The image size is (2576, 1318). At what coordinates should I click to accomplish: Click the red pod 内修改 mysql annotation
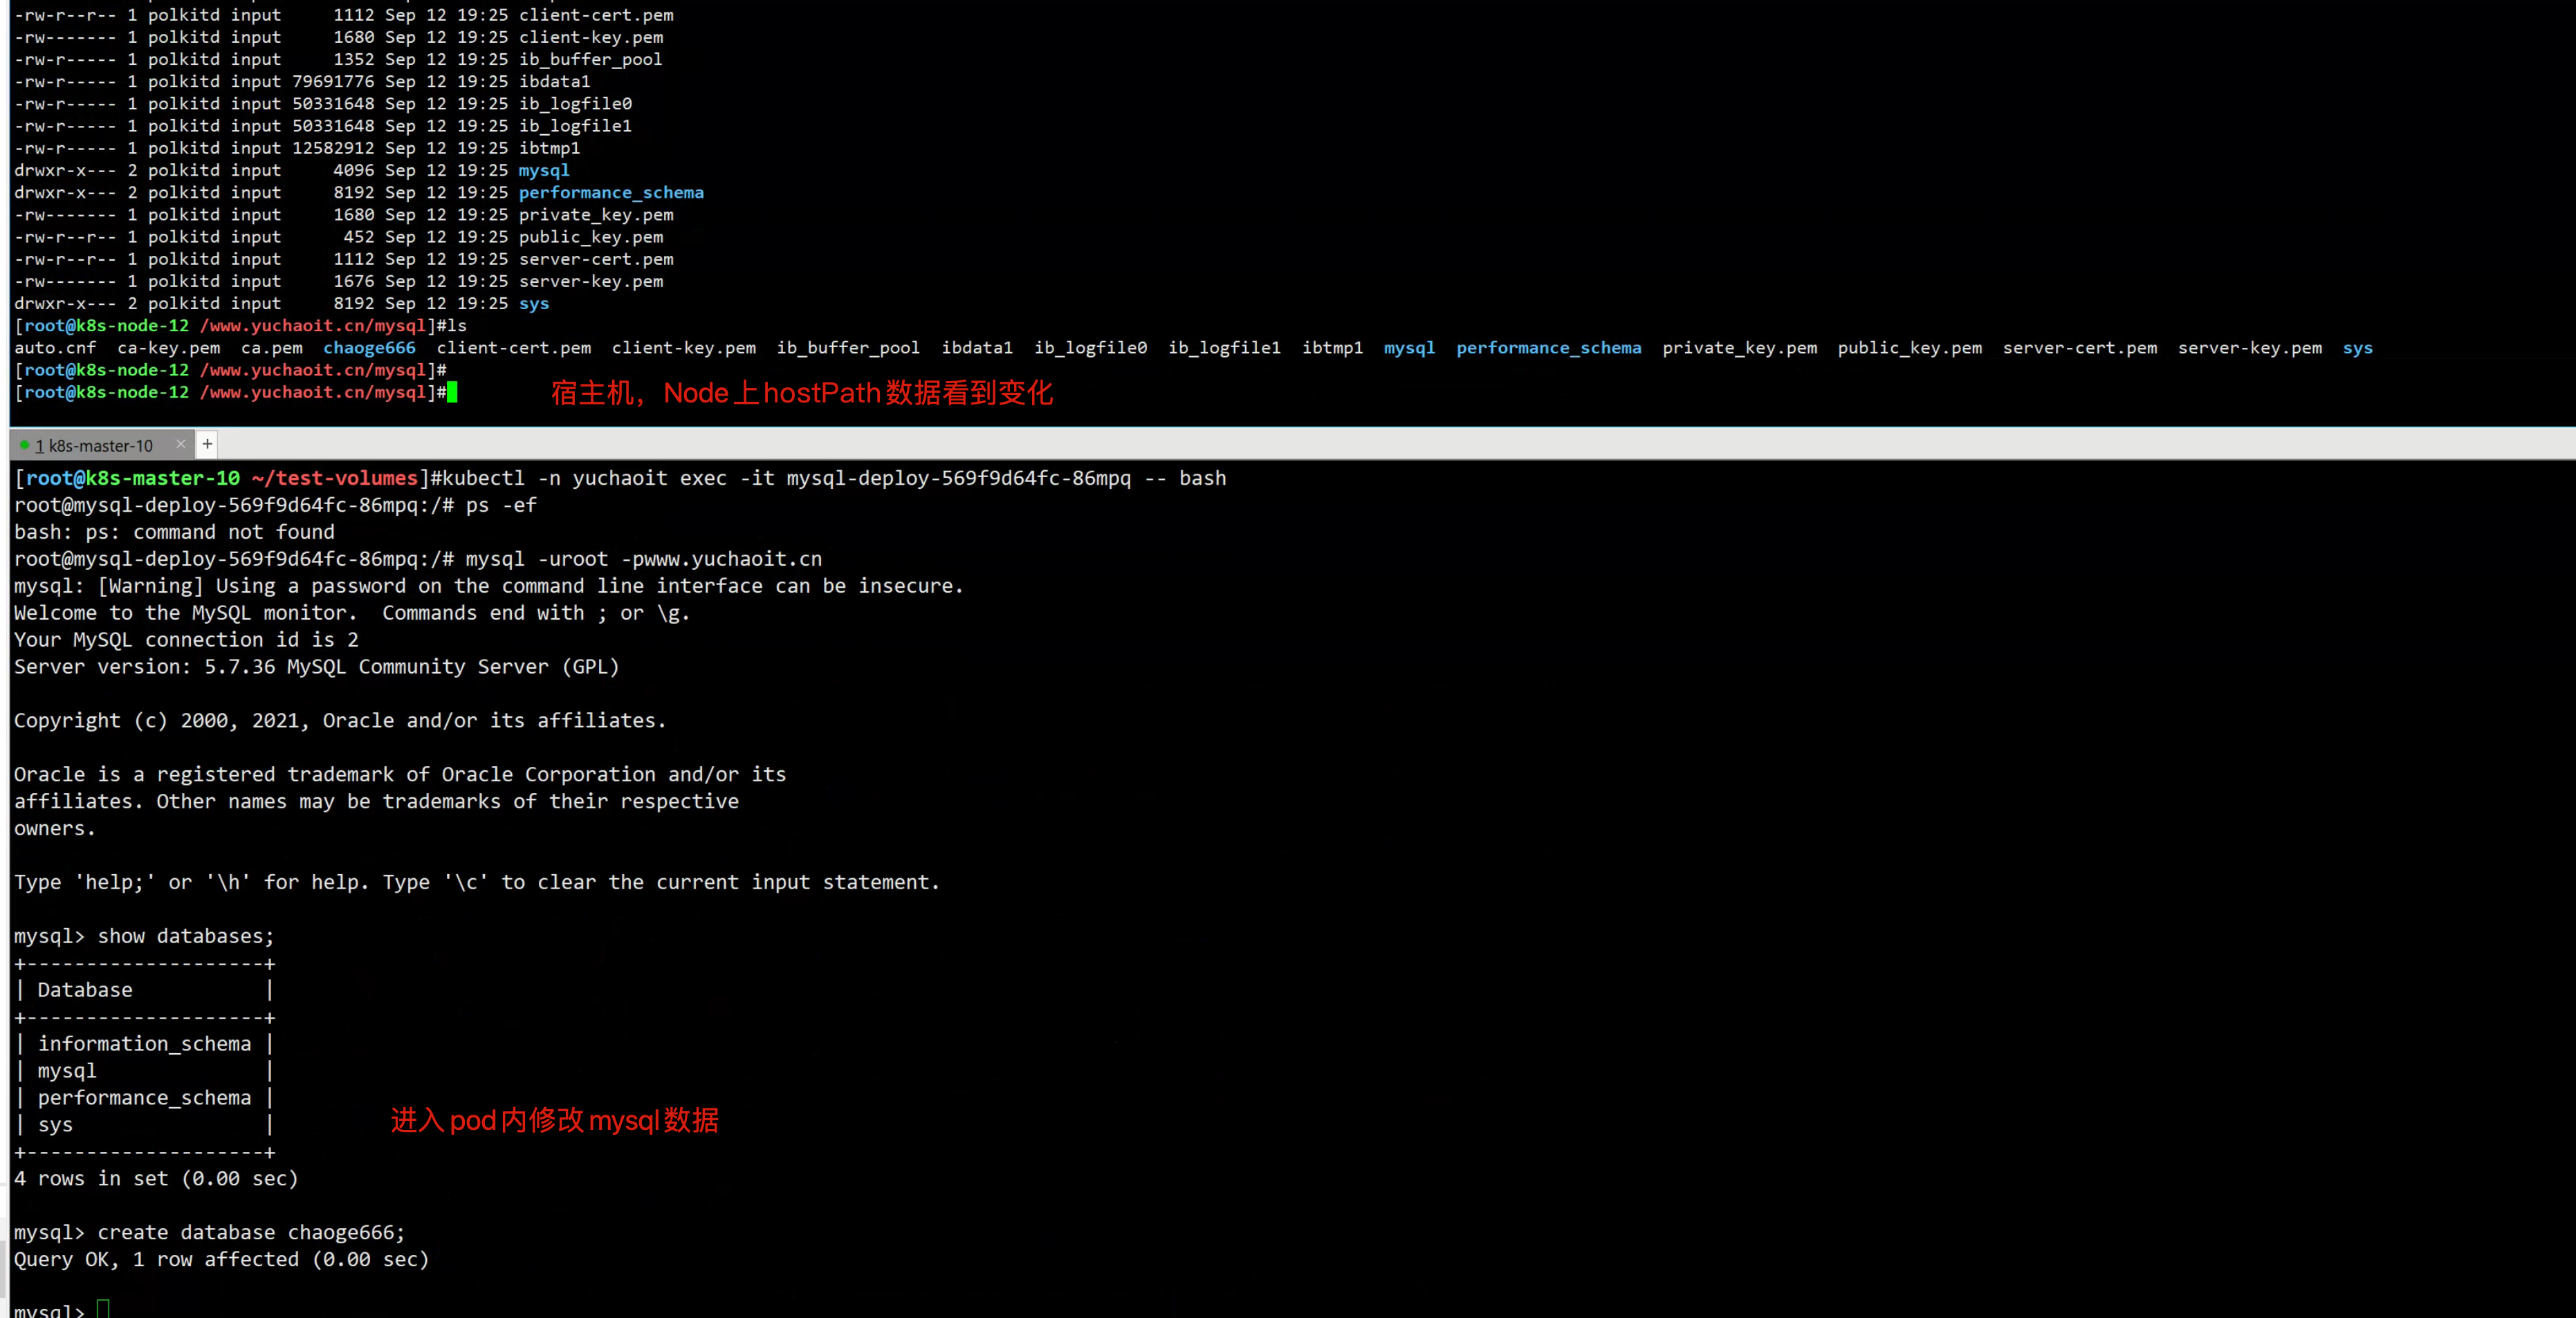(x=554, y=1120)
